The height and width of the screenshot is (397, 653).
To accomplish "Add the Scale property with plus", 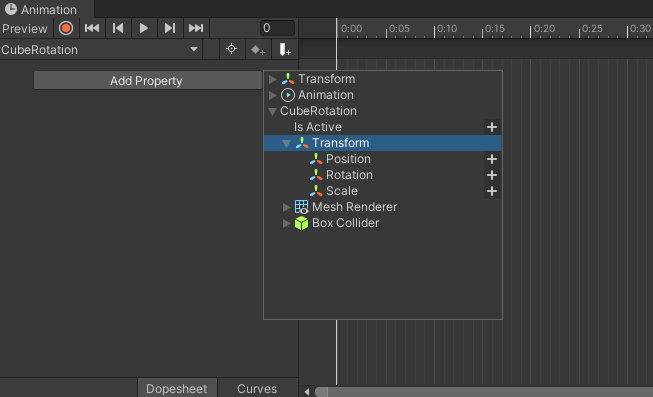I will [x=492, y=191].
